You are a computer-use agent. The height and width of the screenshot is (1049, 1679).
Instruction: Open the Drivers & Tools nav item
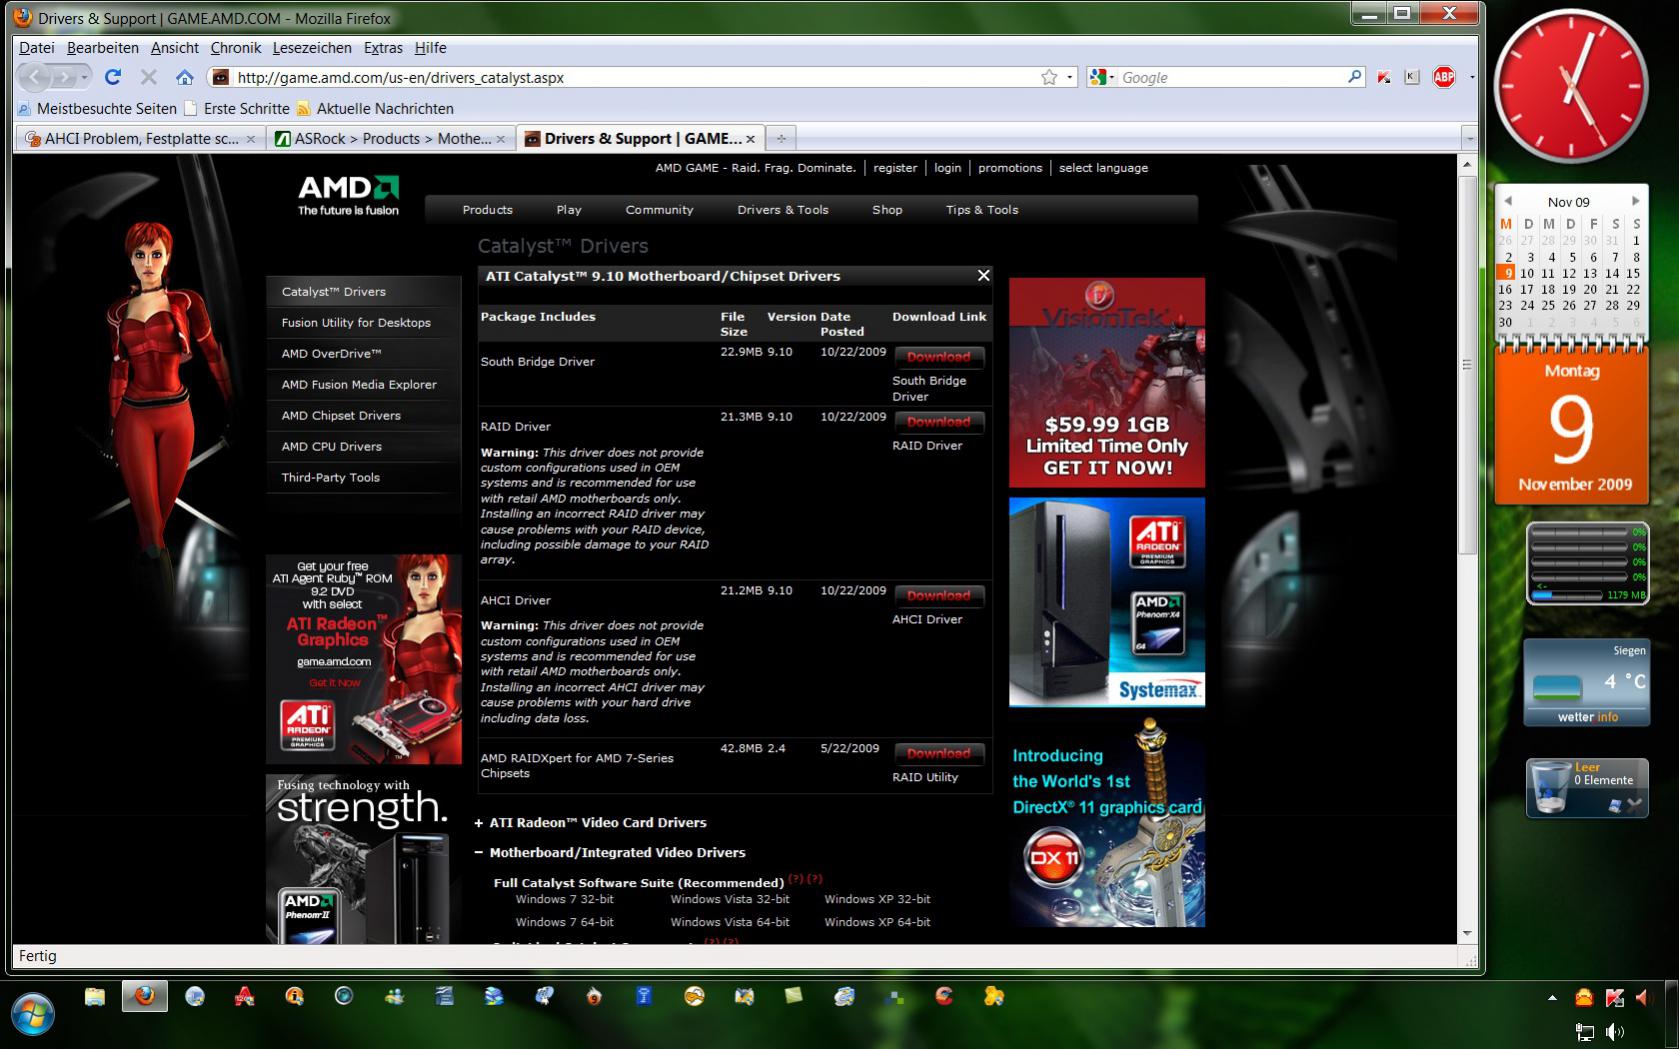(783, 210)
